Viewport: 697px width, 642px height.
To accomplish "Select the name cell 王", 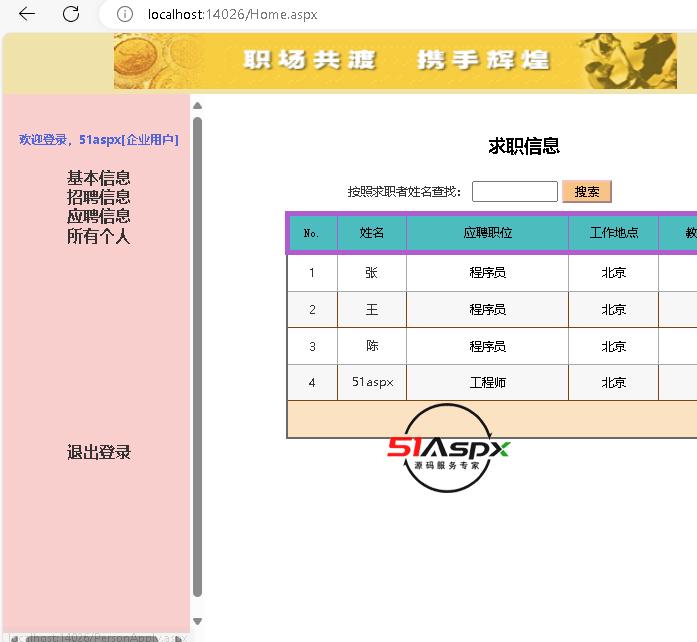I will tap(372, 309).
